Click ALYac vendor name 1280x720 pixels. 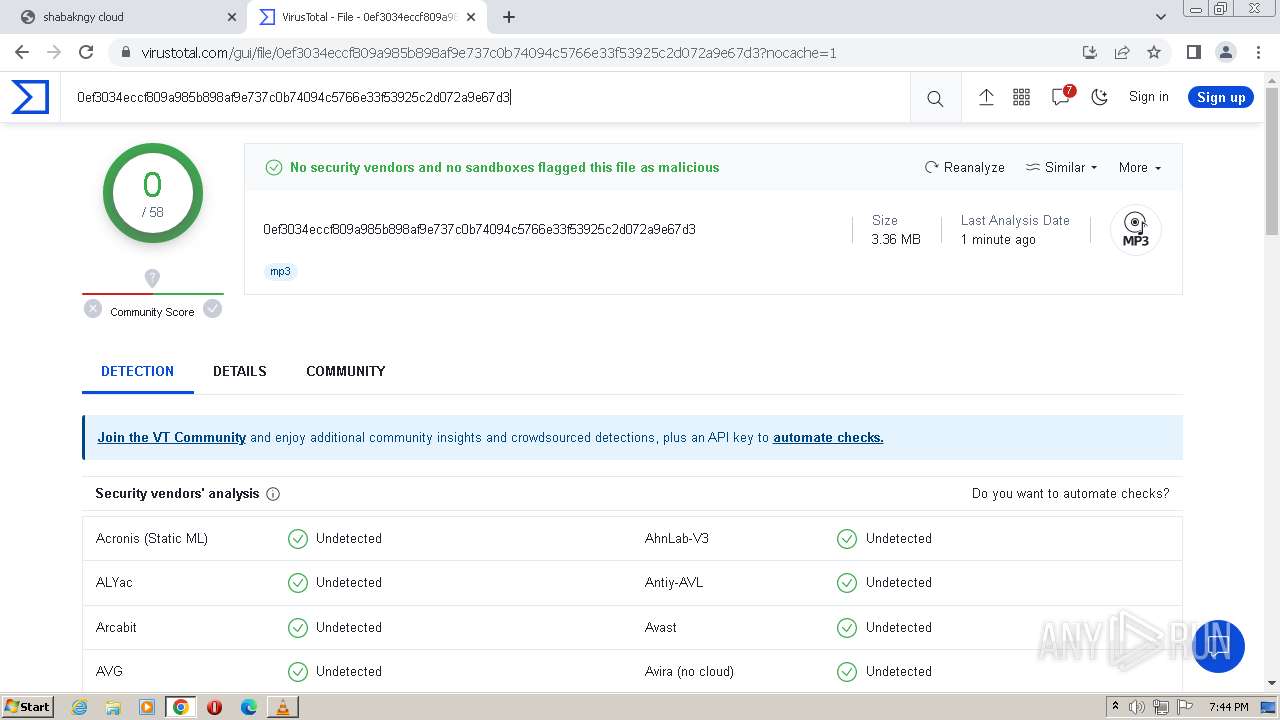click(x=114, y=582)
